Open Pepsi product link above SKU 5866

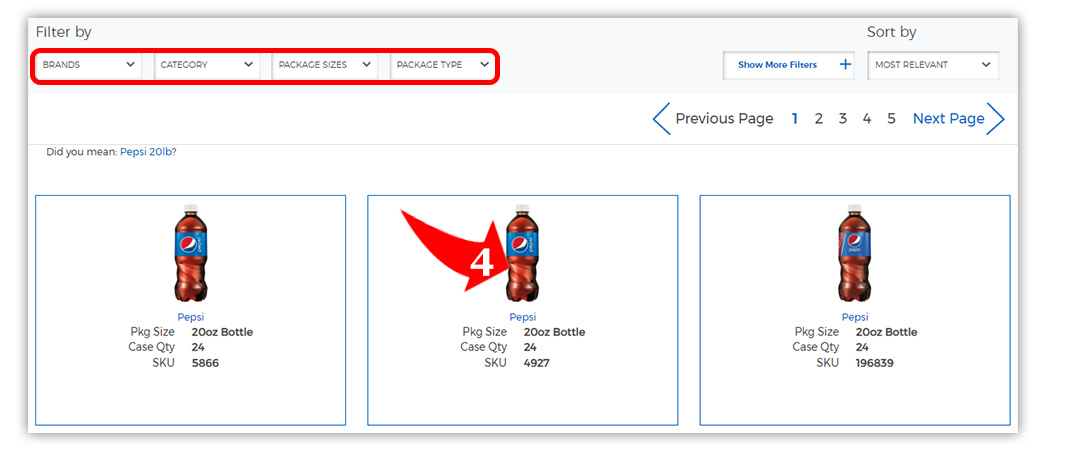tap(191, 317)
